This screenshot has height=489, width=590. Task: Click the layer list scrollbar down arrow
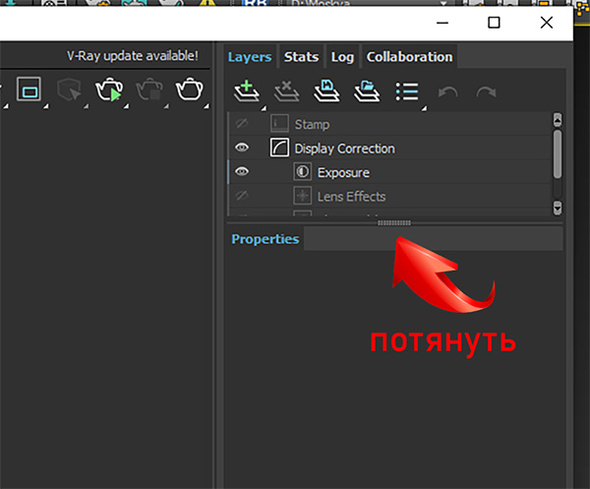[557, 208]
